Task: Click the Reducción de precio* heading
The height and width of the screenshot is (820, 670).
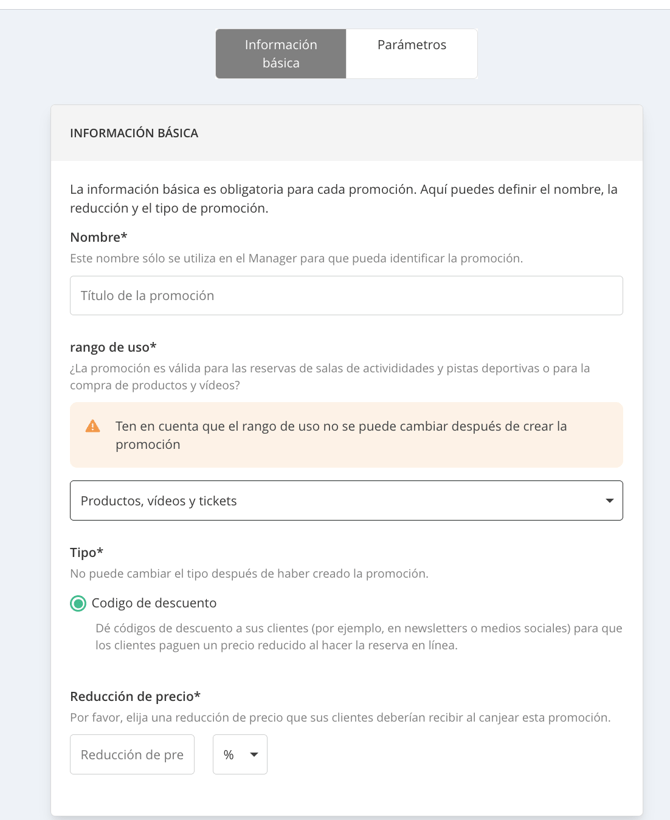Action: pyautogui.click(x=135, y=696)
